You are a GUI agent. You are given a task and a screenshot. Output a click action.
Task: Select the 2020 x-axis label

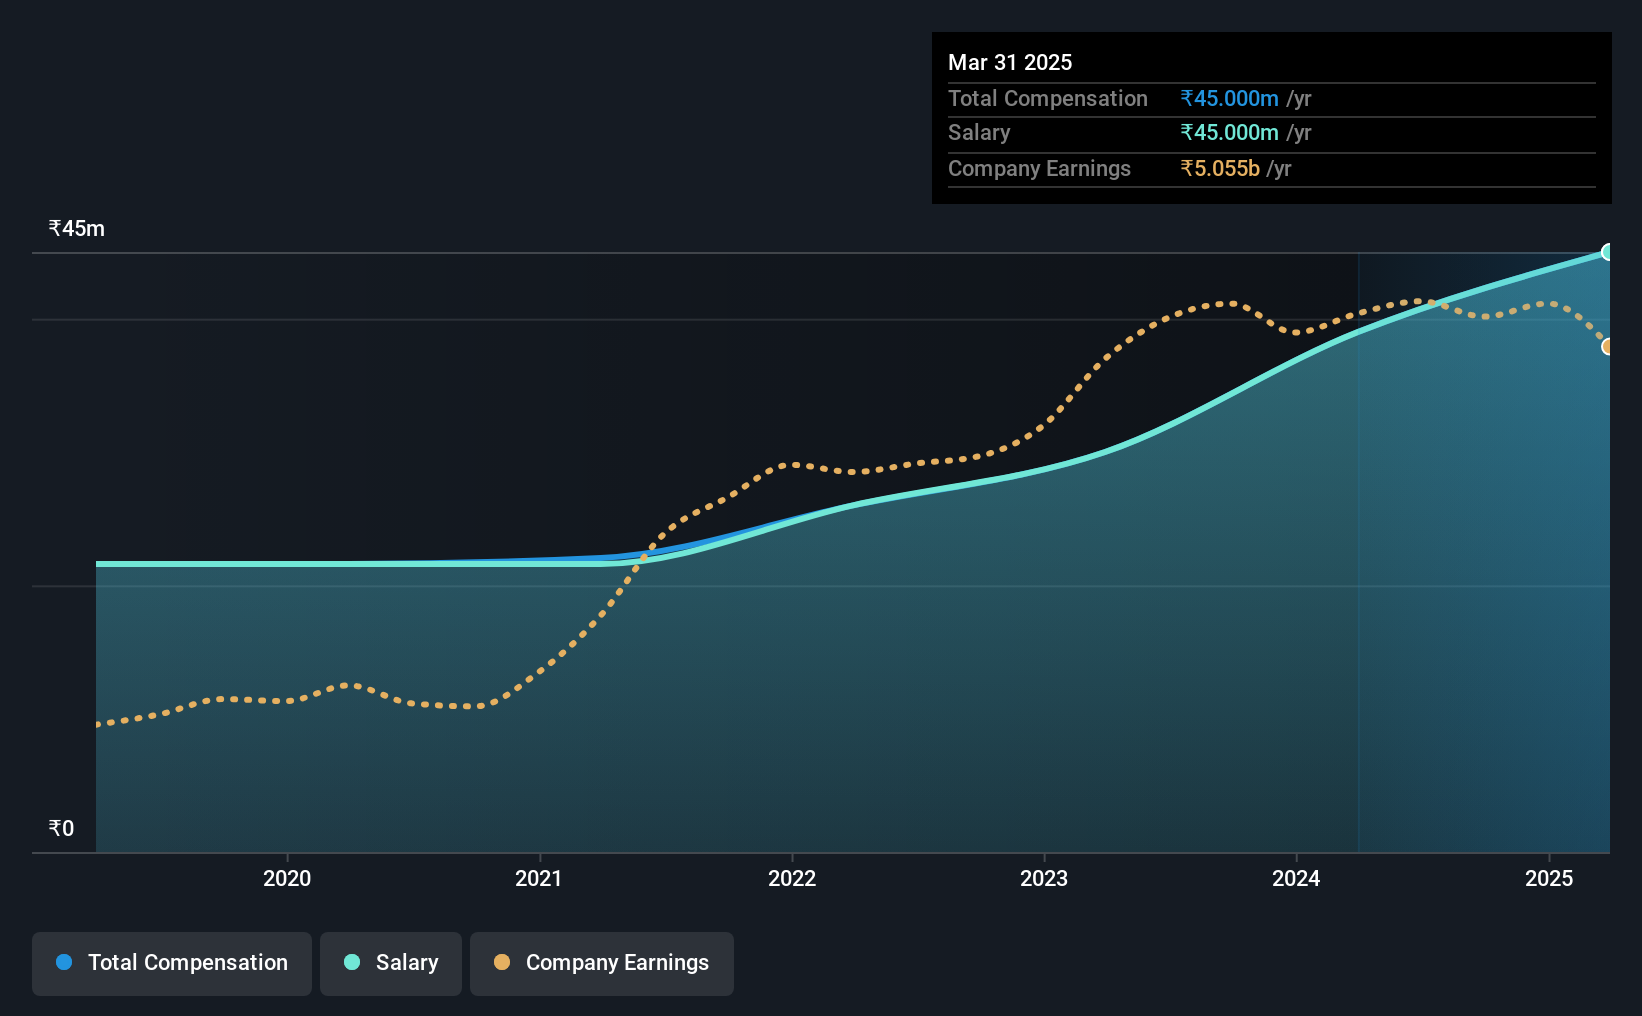[x=287, y=878]
